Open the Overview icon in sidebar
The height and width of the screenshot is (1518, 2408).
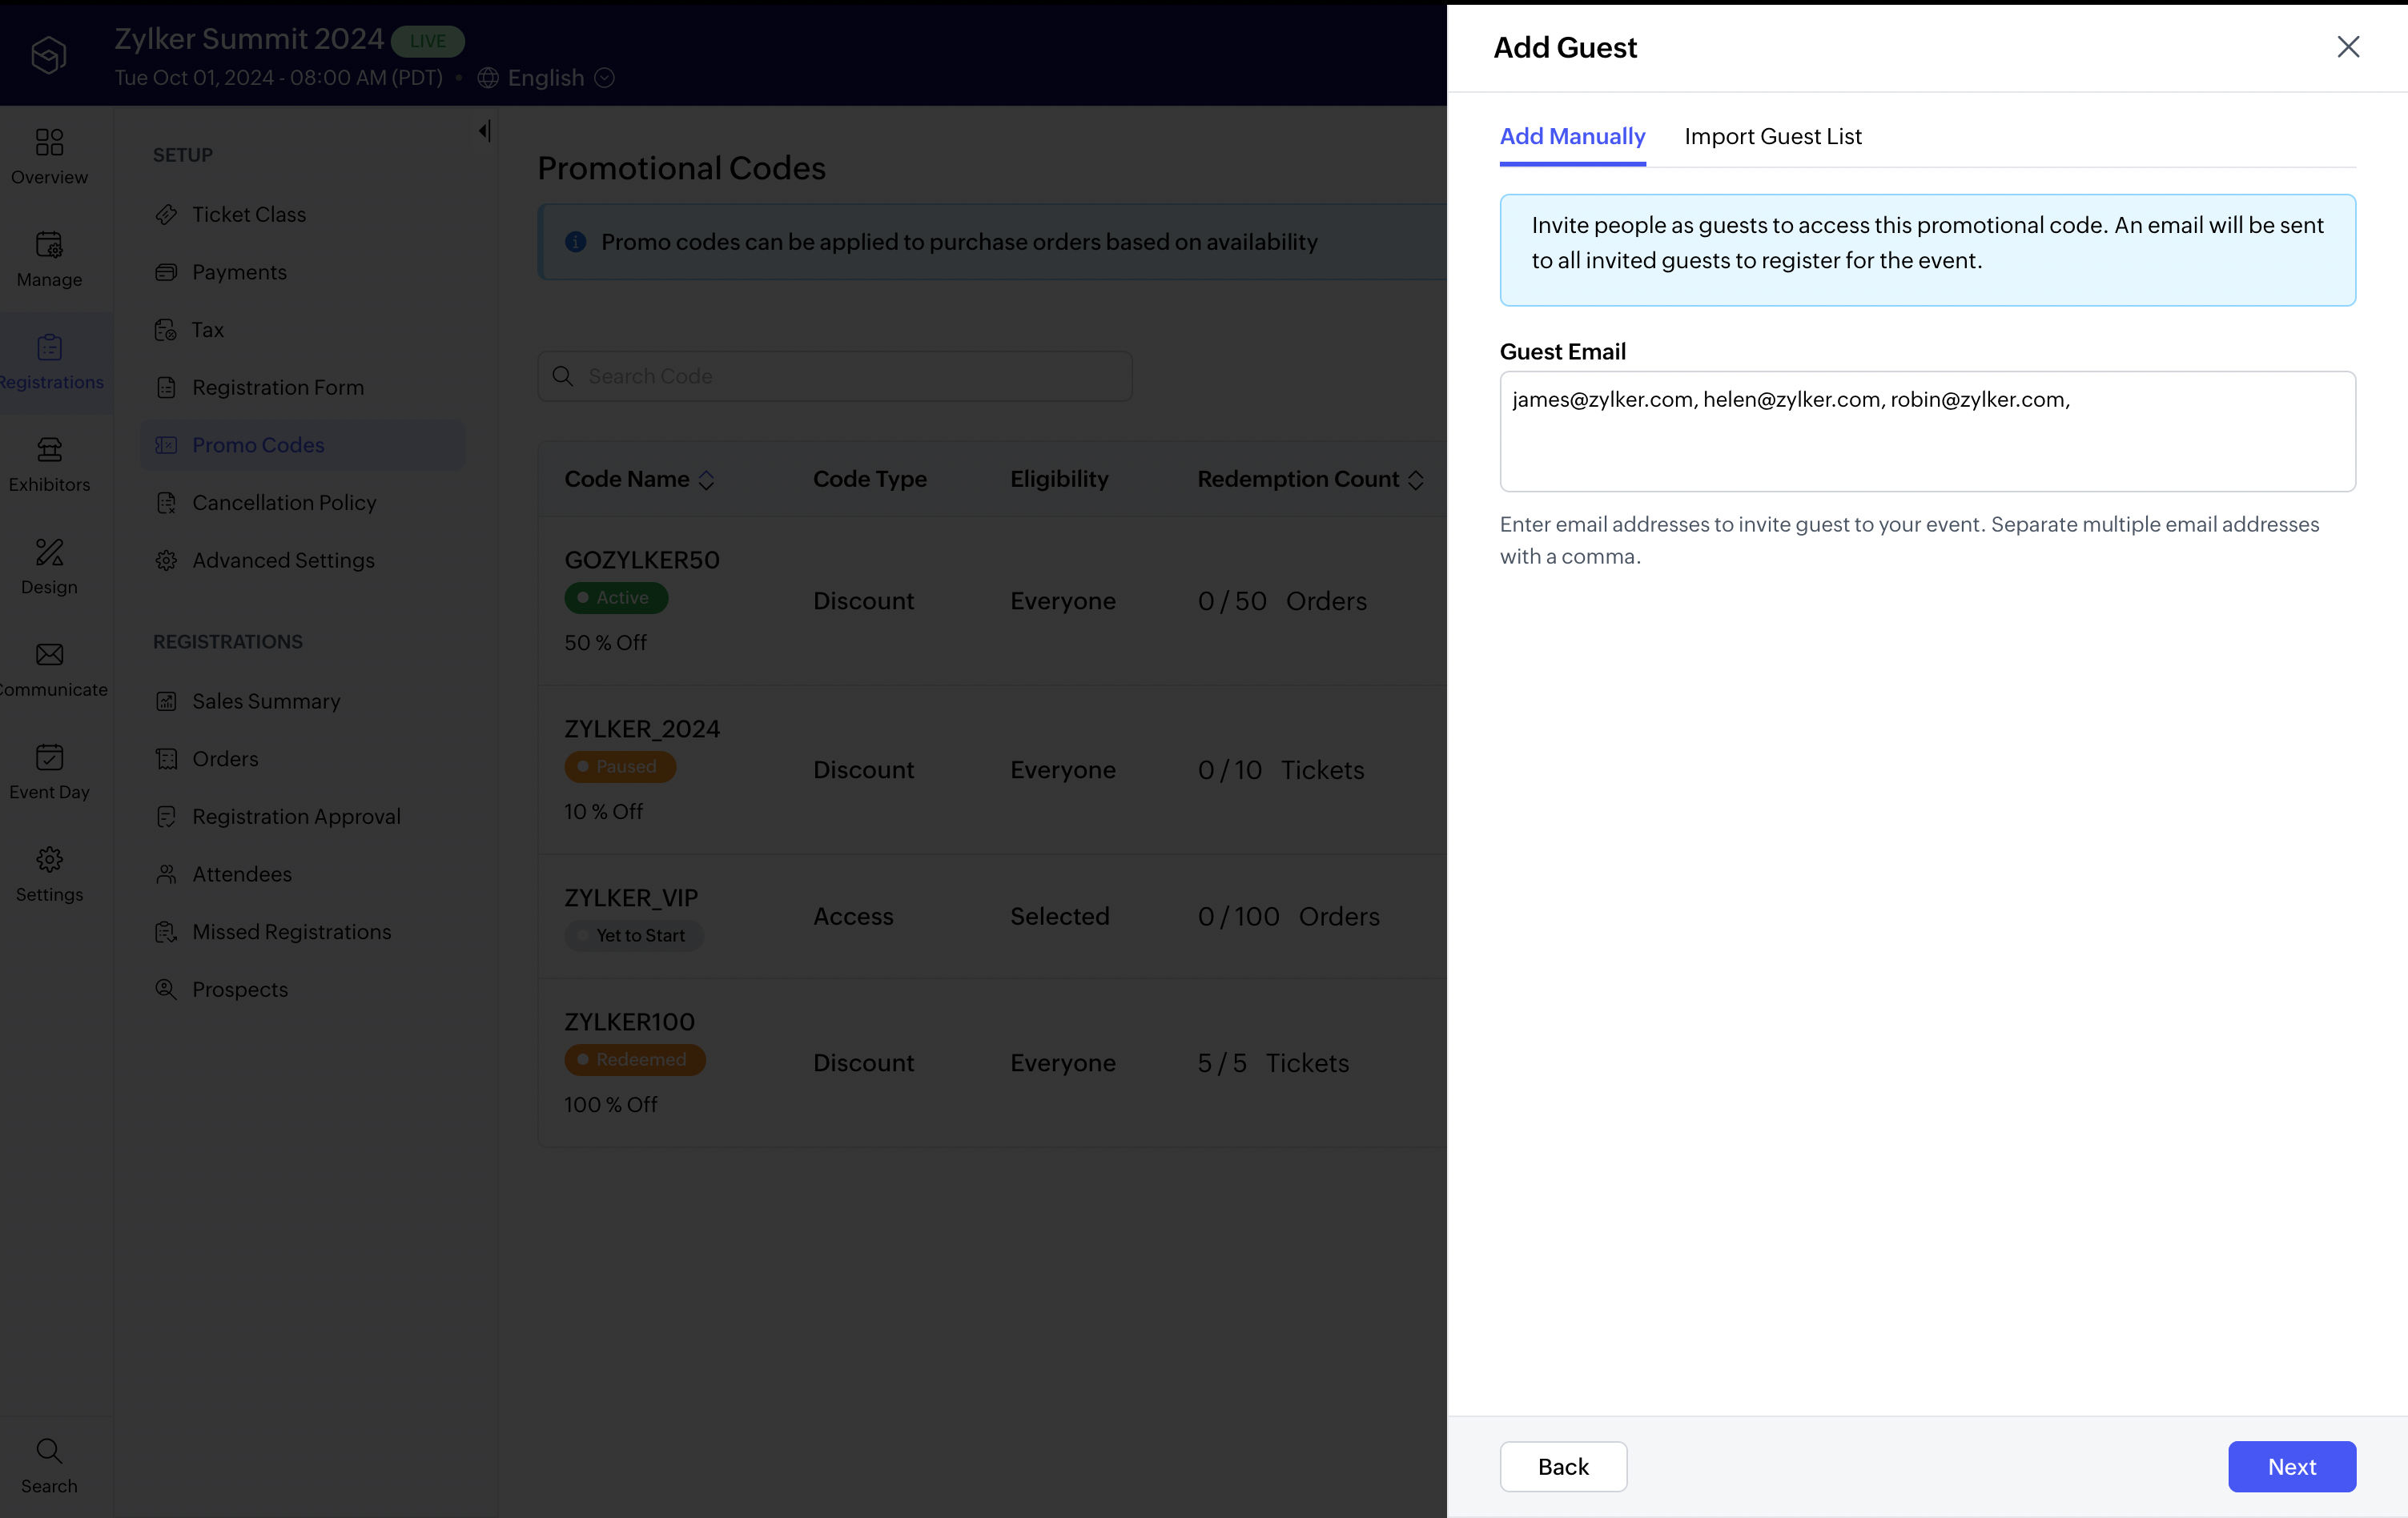coord(49,143)
